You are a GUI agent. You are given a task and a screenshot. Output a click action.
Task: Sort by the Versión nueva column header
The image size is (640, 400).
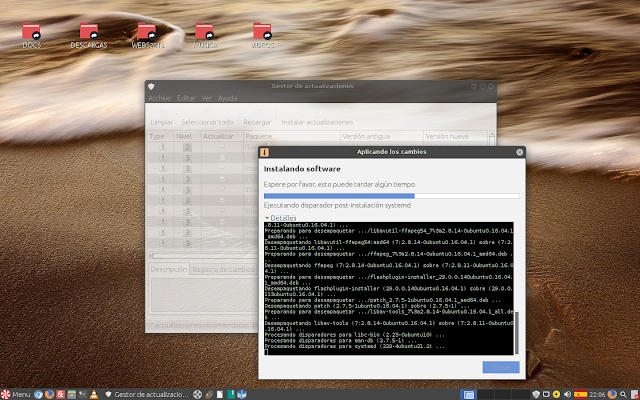point(455,136)
